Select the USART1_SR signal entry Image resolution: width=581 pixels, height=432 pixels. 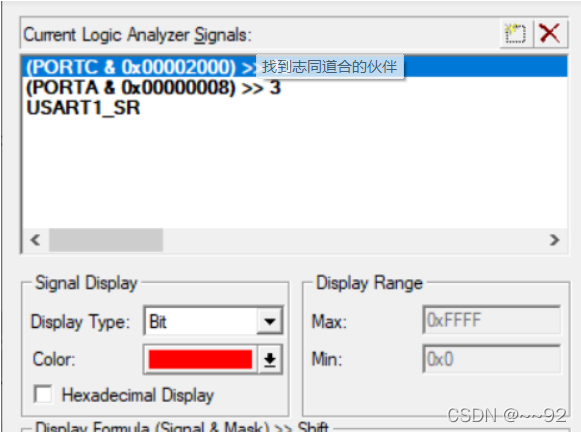(x=83, y=108)
